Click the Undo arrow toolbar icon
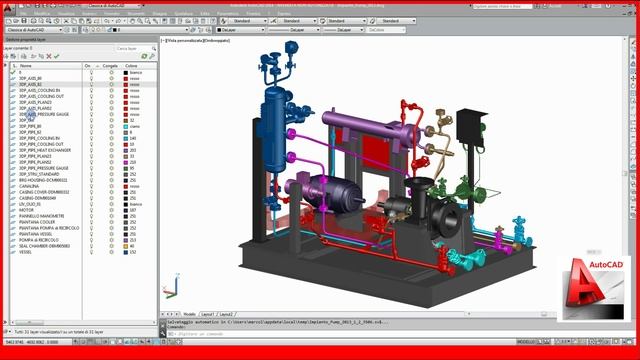Viewport: 640px width, 360px height. pos(107,21)
